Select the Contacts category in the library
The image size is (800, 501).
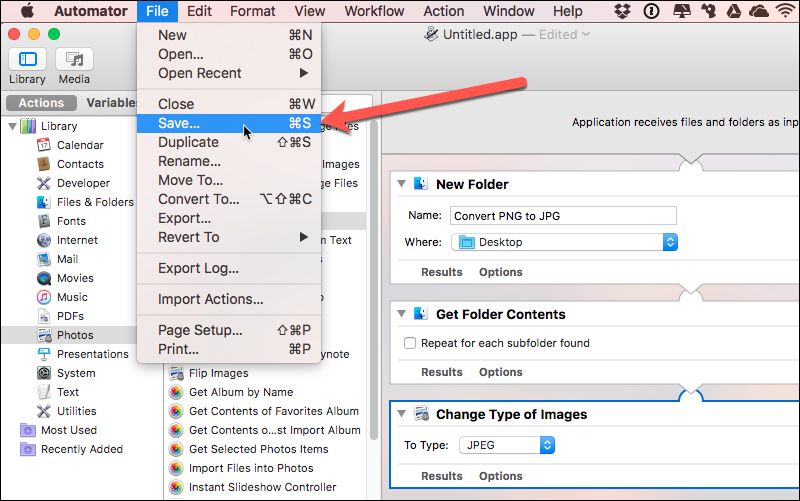(x=79, y=164)
